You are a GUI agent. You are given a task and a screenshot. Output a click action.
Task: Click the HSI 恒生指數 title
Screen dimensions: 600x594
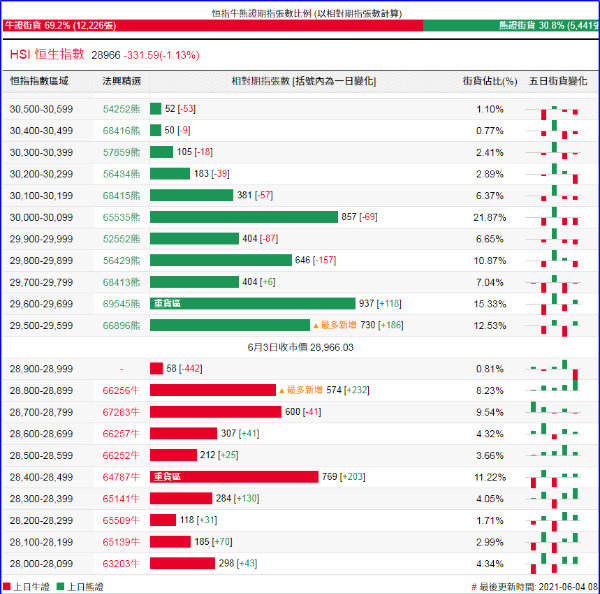click(x=47, y=54)
